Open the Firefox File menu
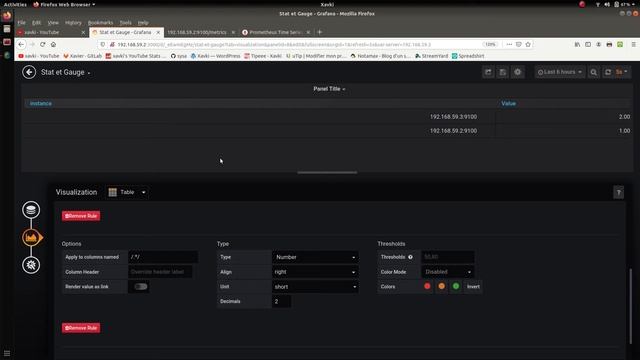Image resolution: width=640 pixels, height=360 pixels. click(21, 23)
